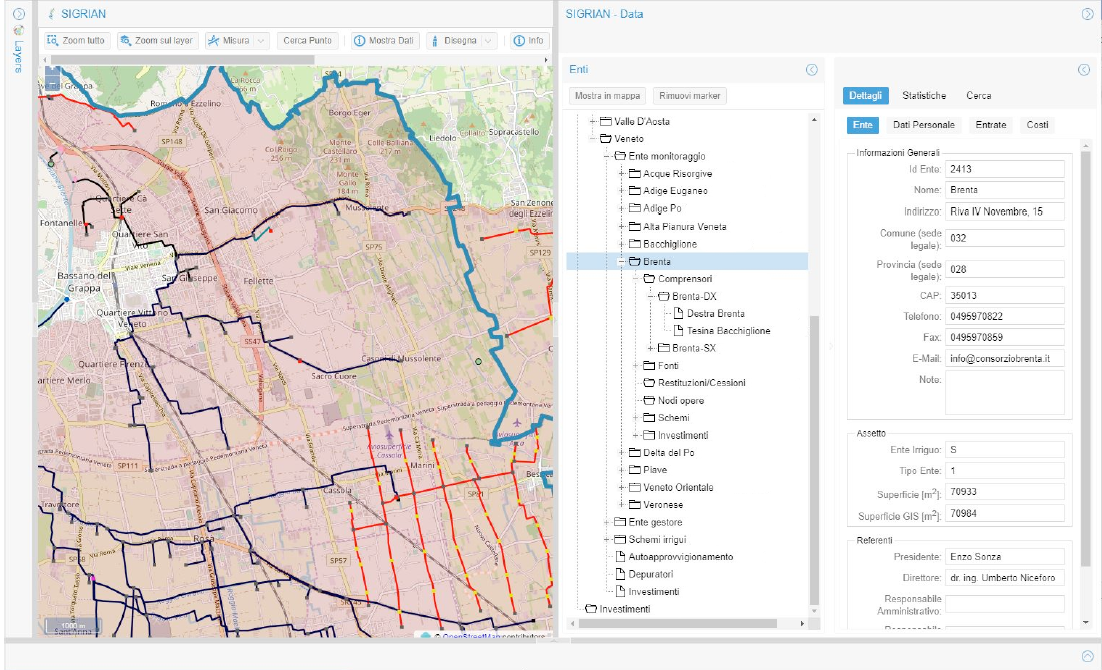This screenshot has width=1102, height=670.
Task: Click the Nome input field
Action: pyautogui.click(x=1004, y=190)
